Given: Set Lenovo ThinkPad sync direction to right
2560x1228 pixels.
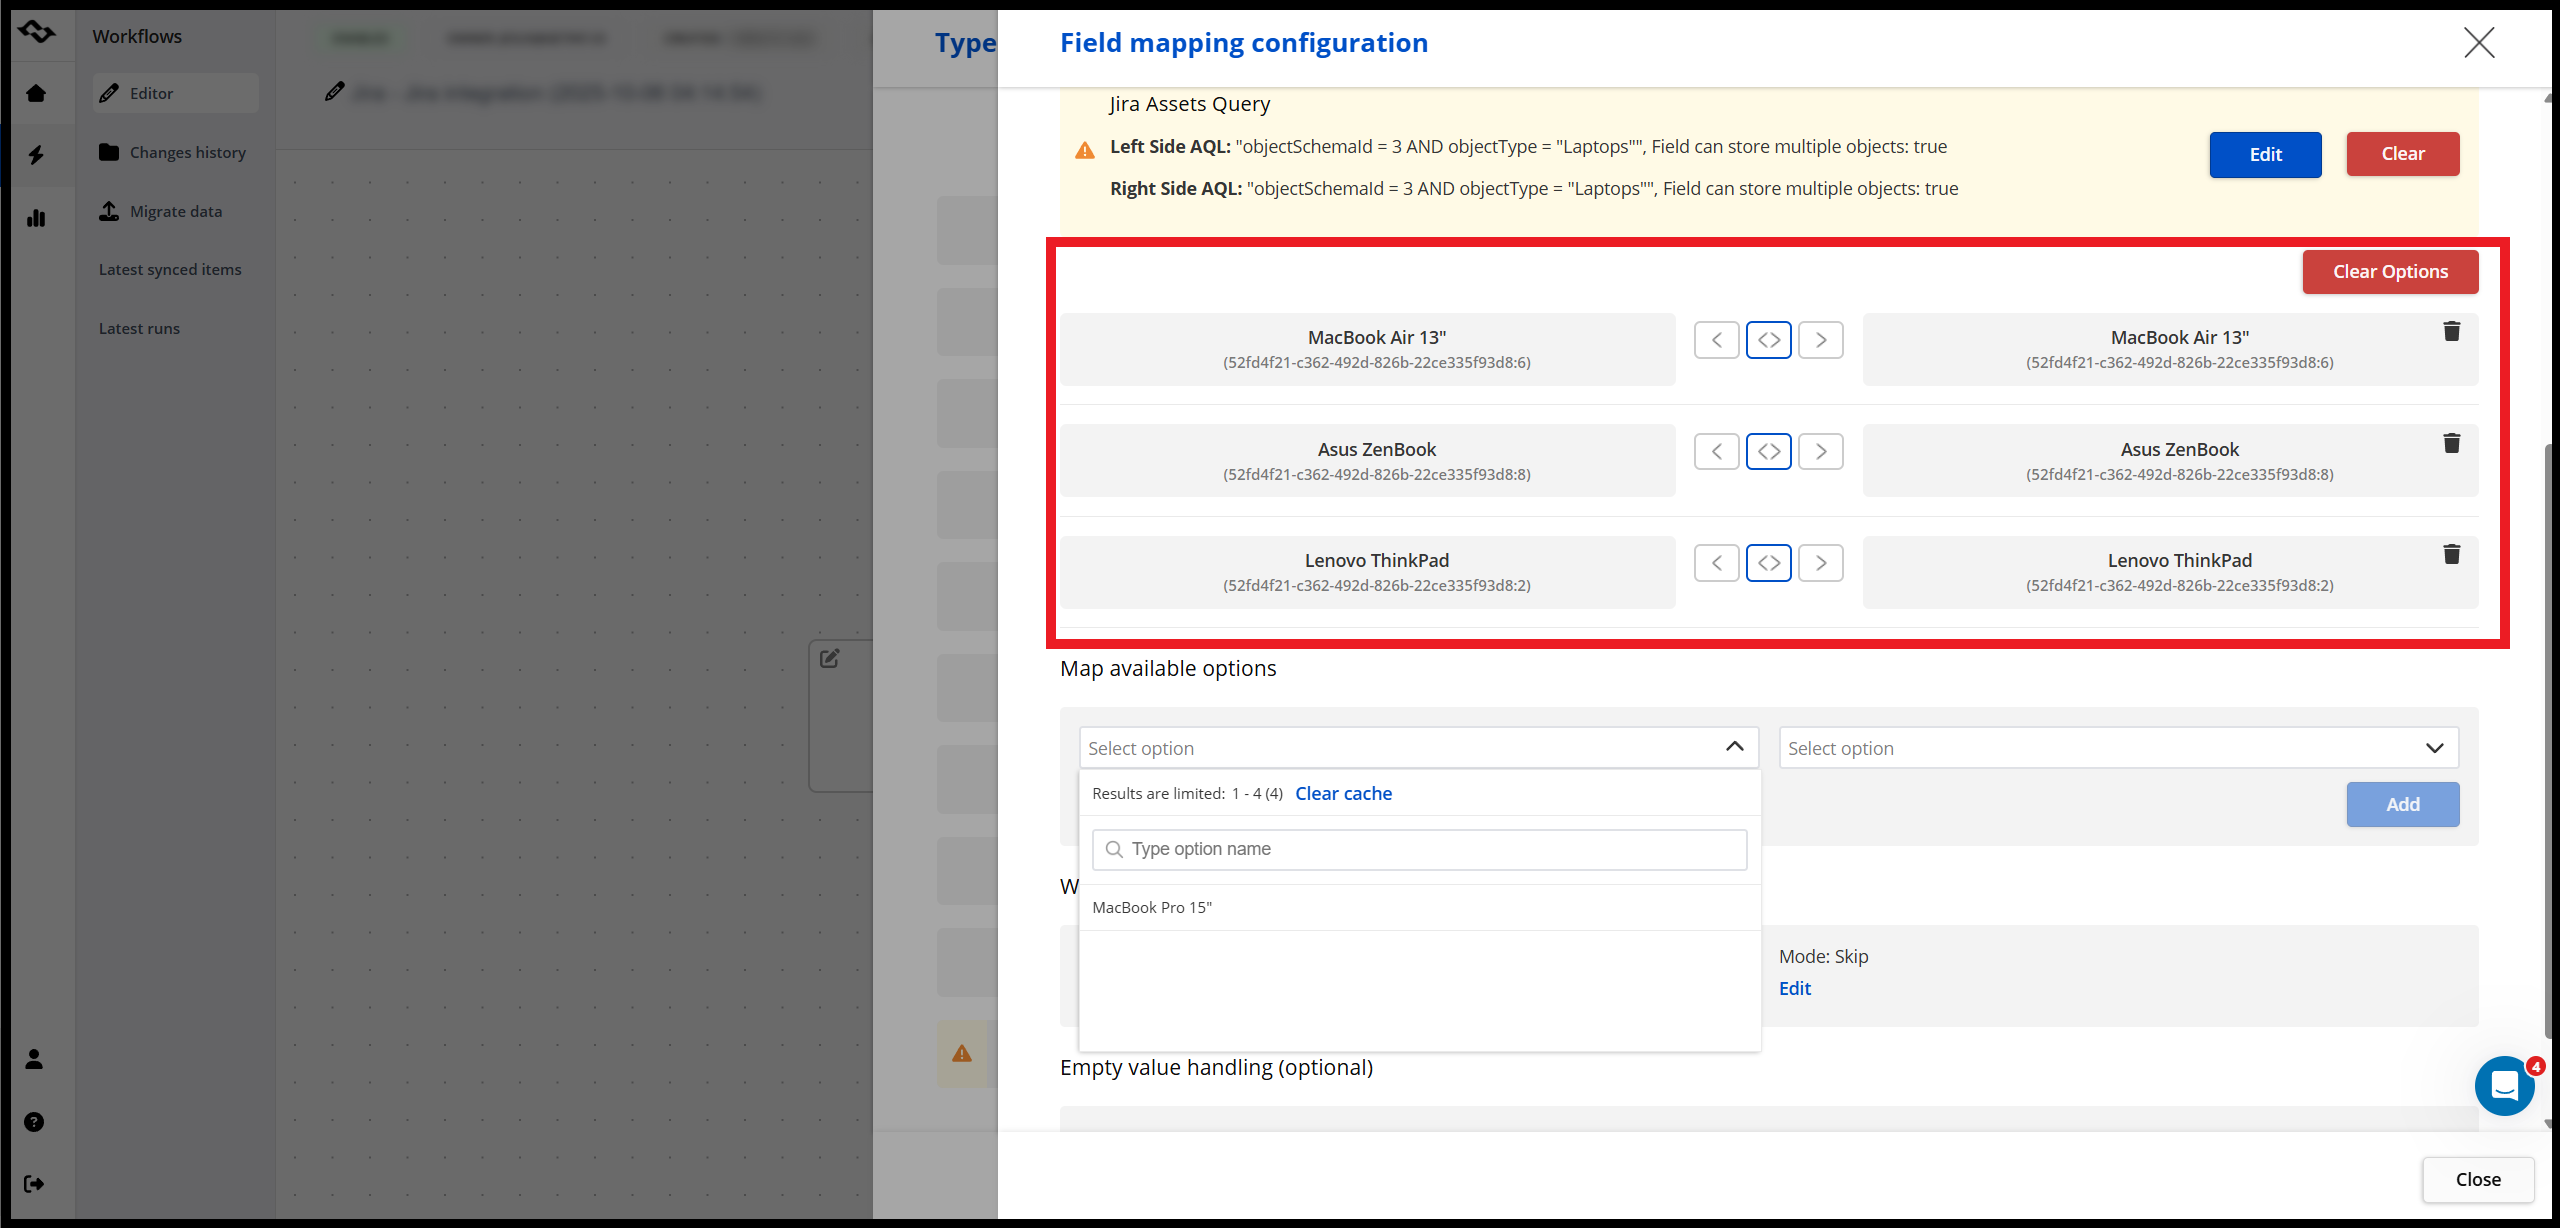Looking at the screenshot, I should [x=1820, y=563].
